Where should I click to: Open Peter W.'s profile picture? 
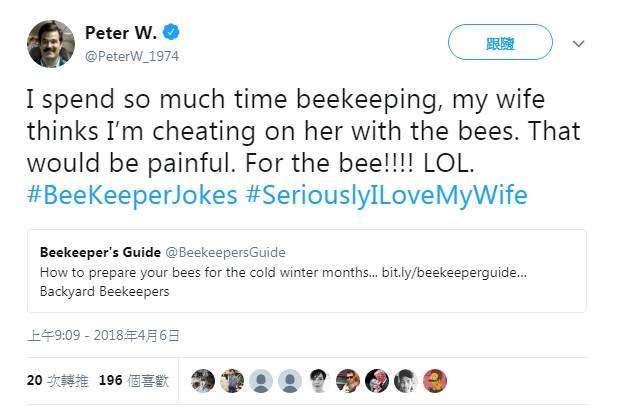(50, 43)
